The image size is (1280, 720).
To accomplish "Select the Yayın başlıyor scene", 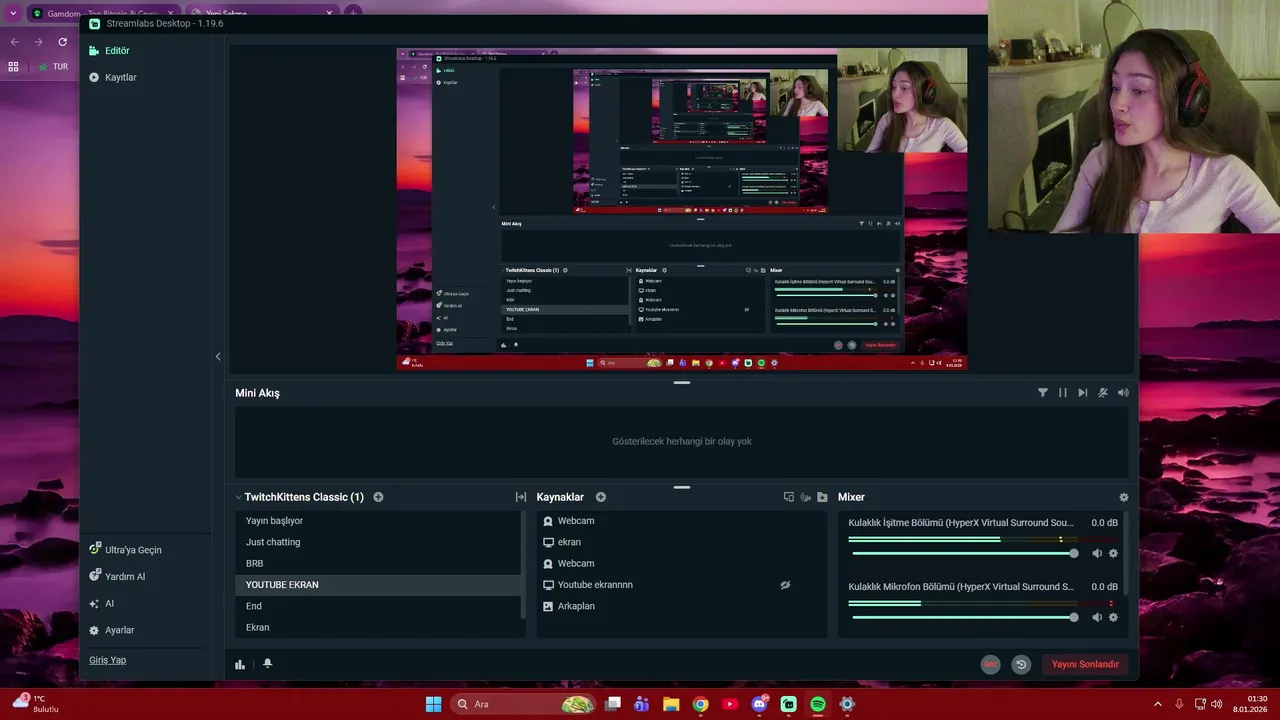I will tap(378, 521).
